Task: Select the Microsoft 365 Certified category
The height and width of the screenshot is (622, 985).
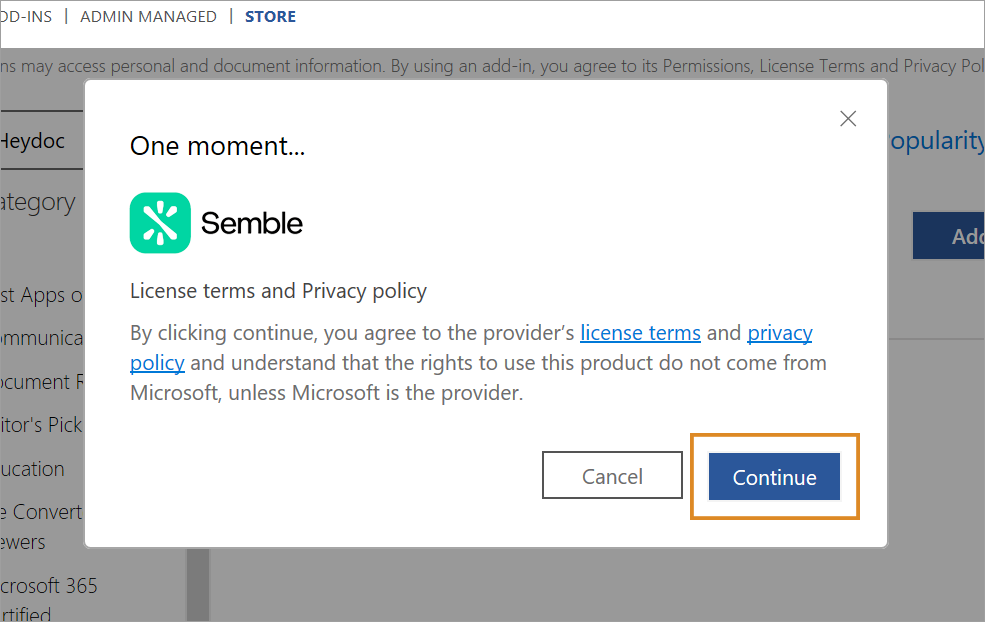Action: 48,599
